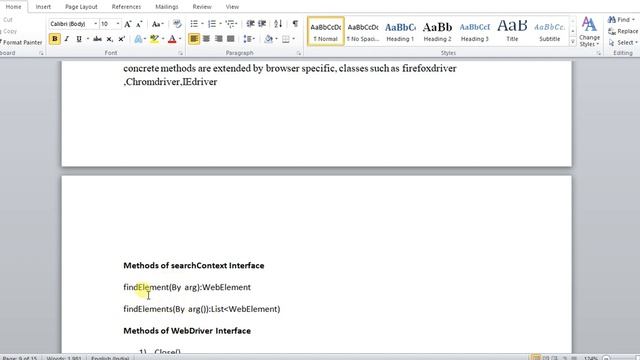Apply Text Effects icon

click(x=138, y=39)
